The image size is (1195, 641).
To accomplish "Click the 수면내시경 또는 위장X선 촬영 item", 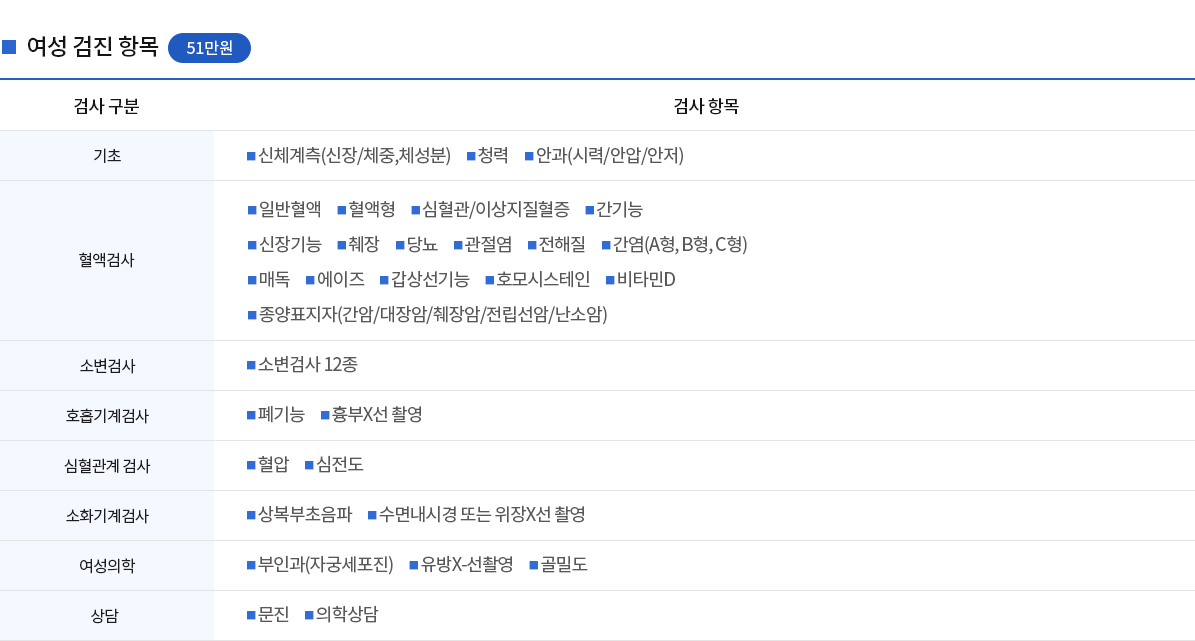I will coord(482,514).
